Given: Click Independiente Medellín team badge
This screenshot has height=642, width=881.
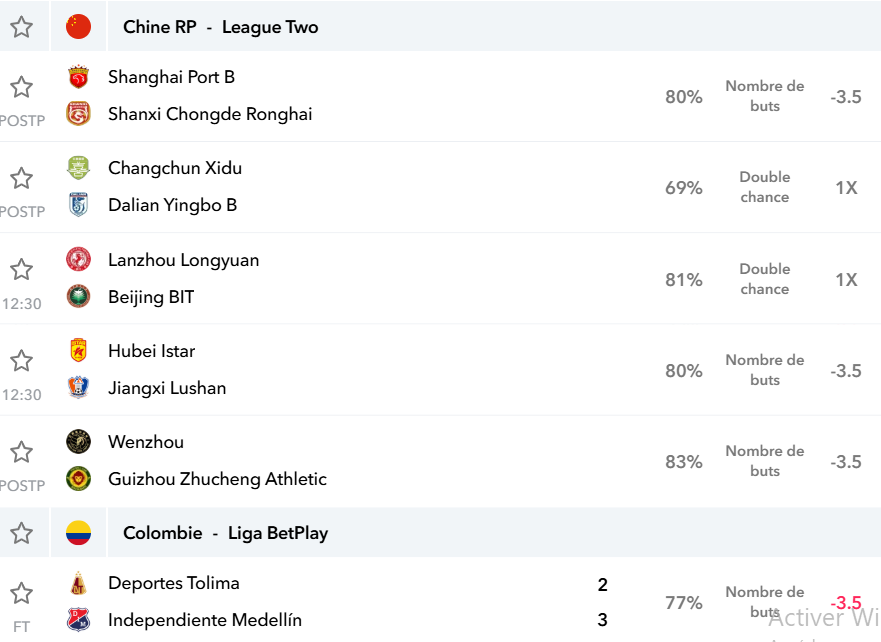Looking at the screenshot, I should pos(78,620).
